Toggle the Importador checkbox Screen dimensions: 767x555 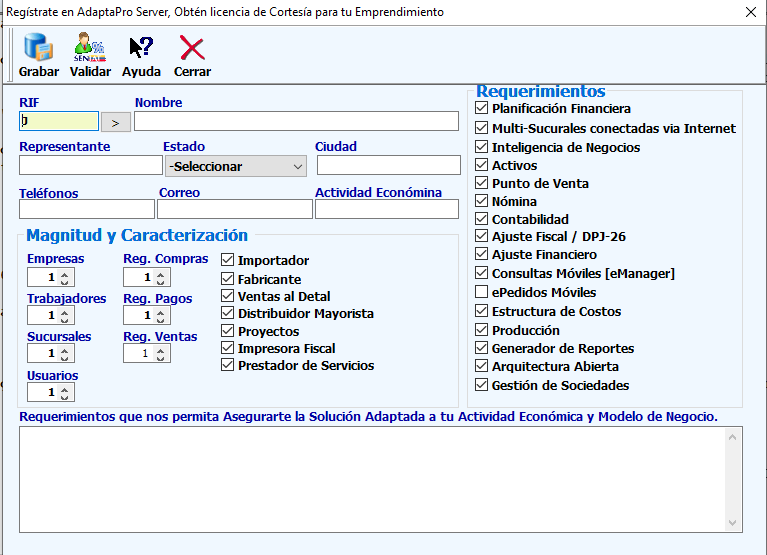point(227,261)
